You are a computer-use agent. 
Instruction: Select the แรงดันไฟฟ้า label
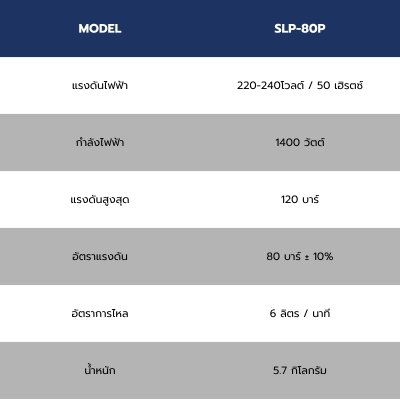(x=100, y=85)
